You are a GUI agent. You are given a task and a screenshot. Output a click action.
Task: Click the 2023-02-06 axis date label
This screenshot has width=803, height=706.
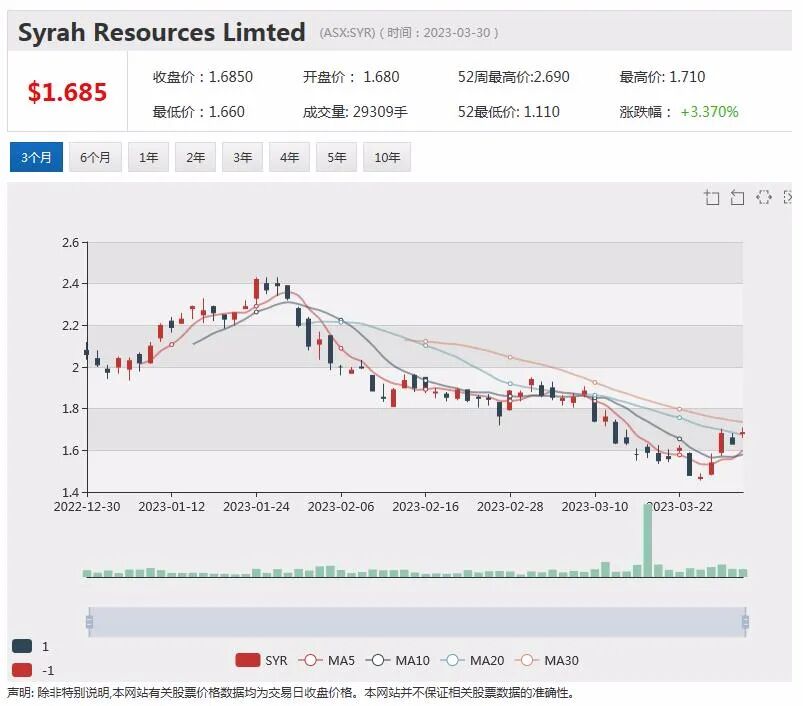(341, 506)
